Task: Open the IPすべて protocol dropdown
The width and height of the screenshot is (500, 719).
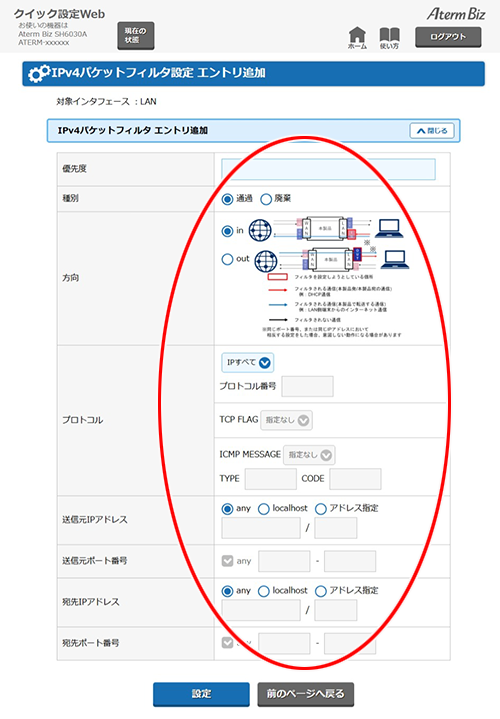Action: (x=248, y=363)
